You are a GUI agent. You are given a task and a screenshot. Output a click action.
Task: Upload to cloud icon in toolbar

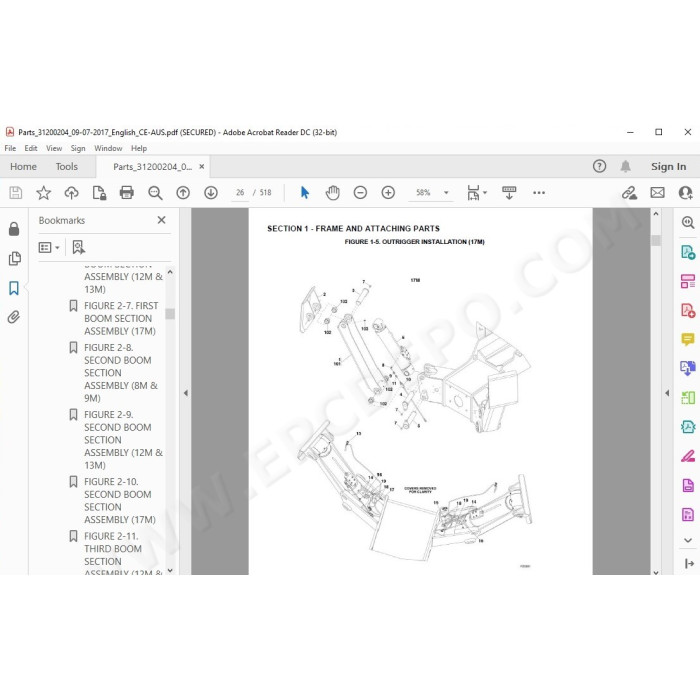click(x=71, y=193)
